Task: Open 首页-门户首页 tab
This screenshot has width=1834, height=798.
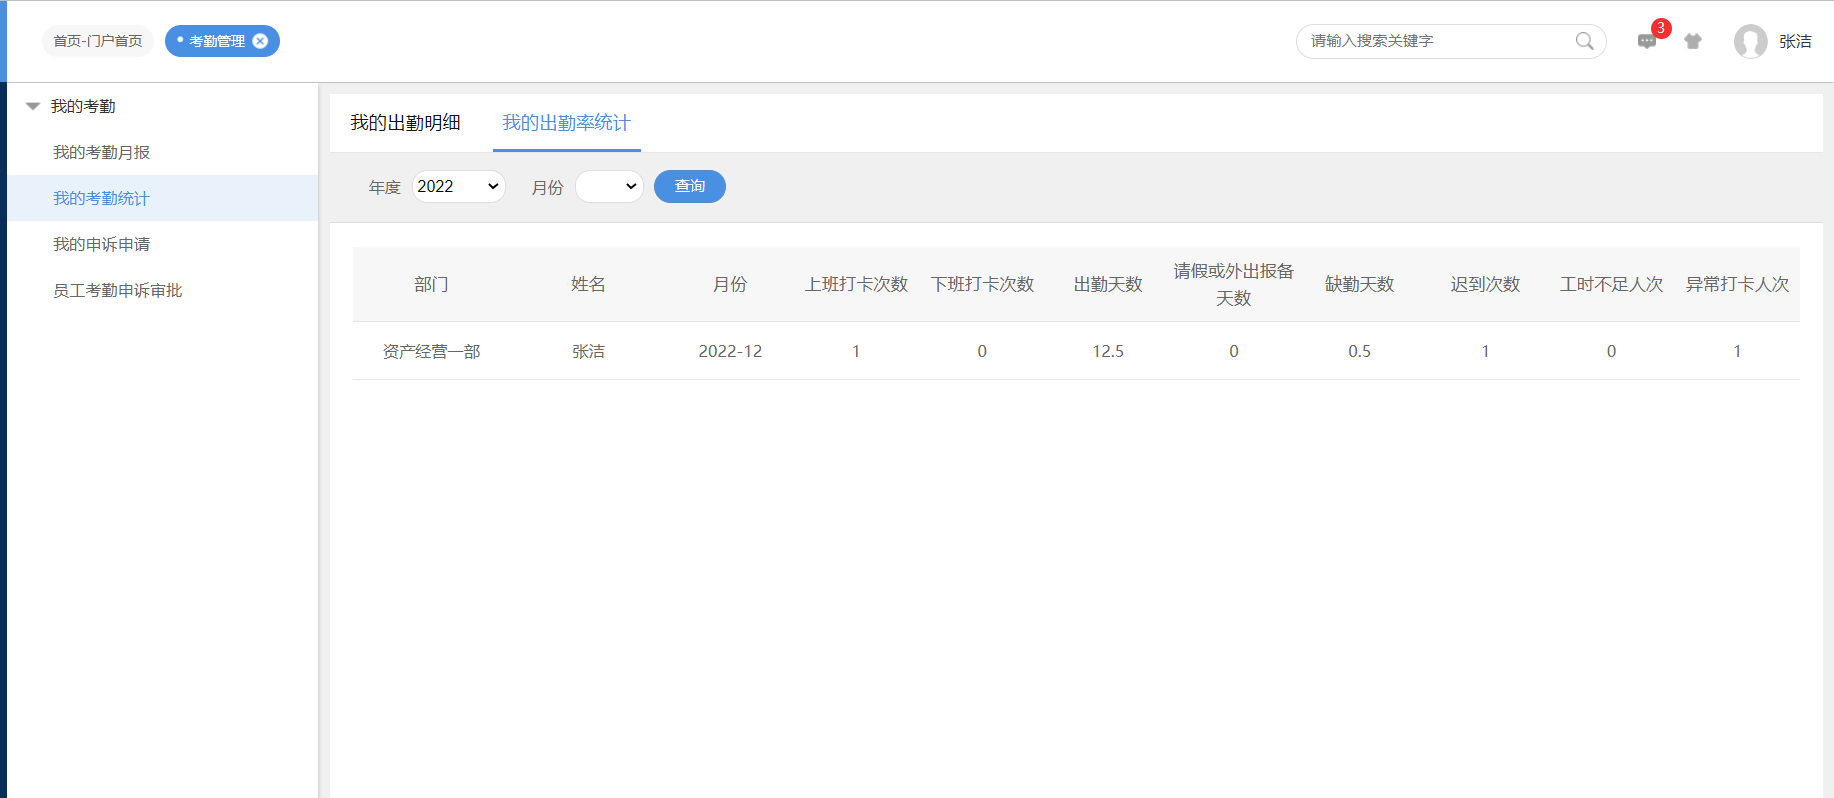Action: click(98, 41)
